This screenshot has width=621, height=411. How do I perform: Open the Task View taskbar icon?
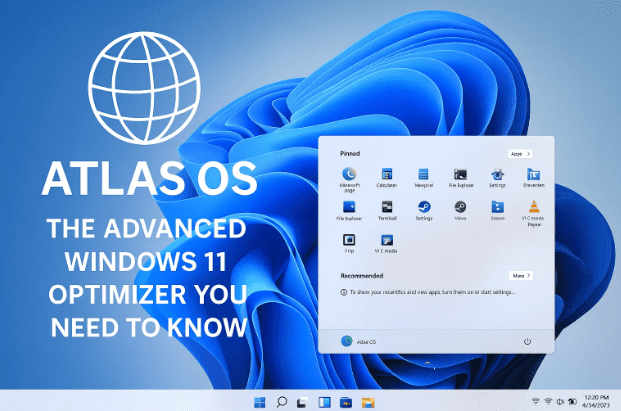[x=303, y=403]
